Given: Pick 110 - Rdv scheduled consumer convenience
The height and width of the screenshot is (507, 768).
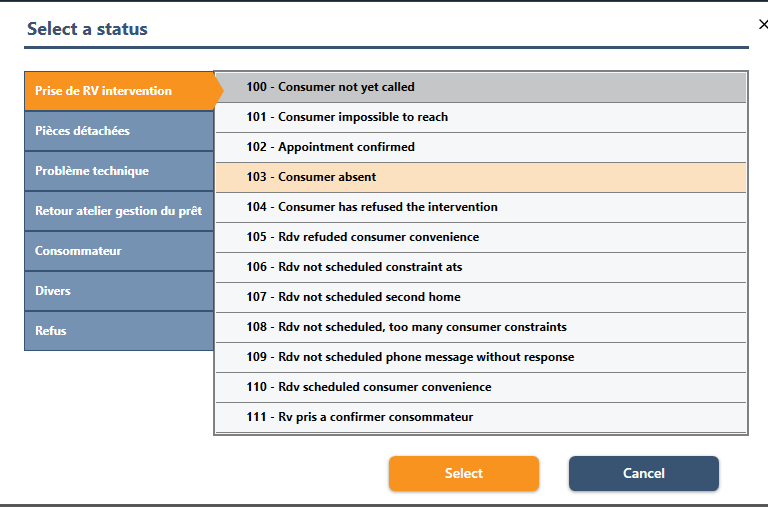Looking at the screenshot, I should point(480,387).
